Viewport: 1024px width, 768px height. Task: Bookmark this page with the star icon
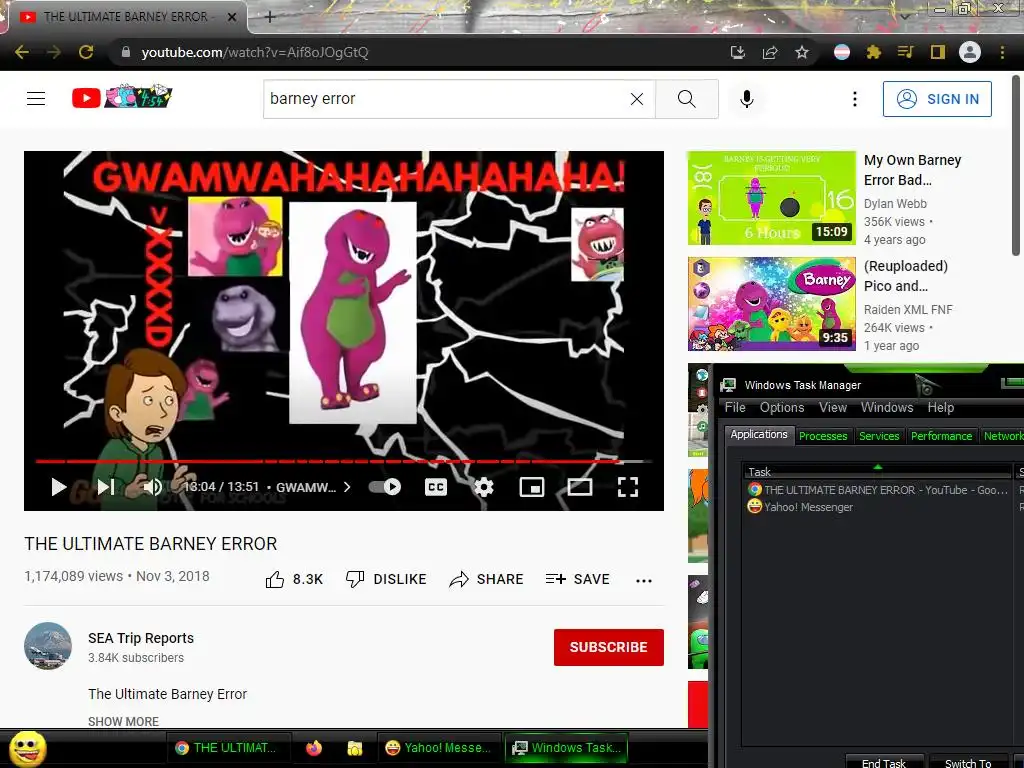(x=802, y=52)
